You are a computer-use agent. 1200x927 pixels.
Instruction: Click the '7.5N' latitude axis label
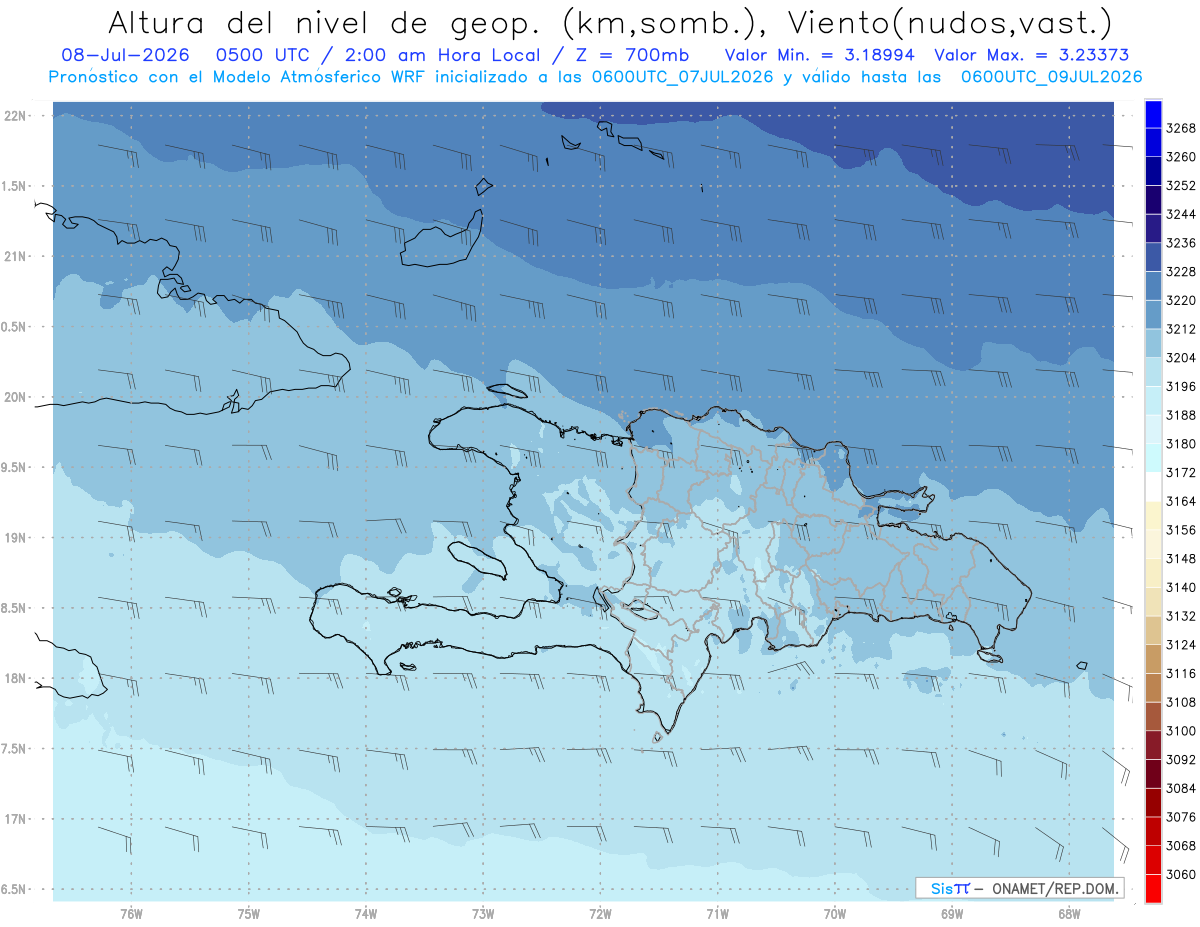13,749
